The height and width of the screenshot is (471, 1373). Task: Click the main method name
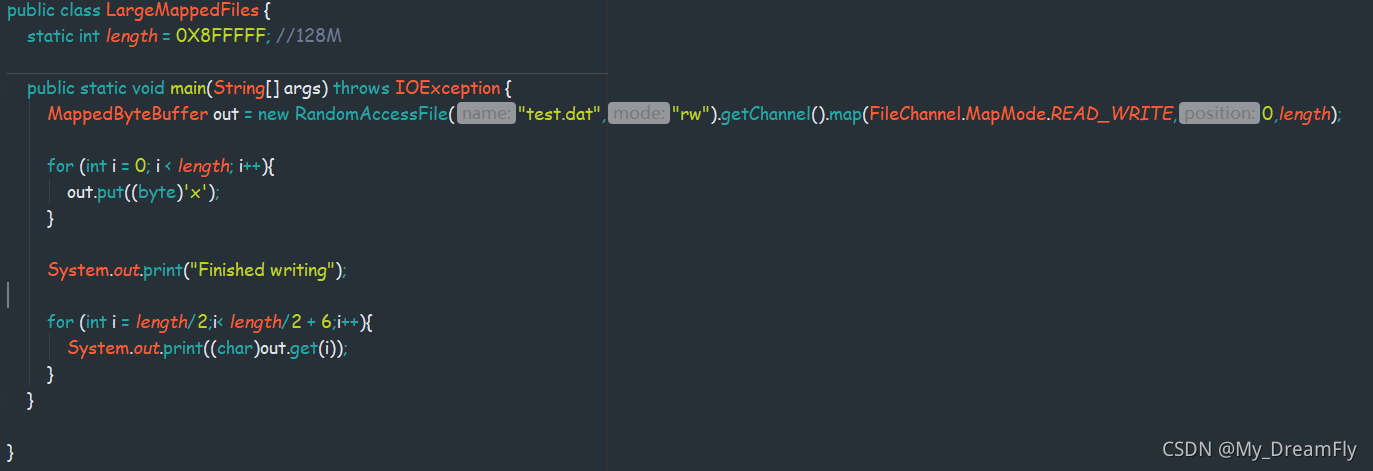coord(188,88)
